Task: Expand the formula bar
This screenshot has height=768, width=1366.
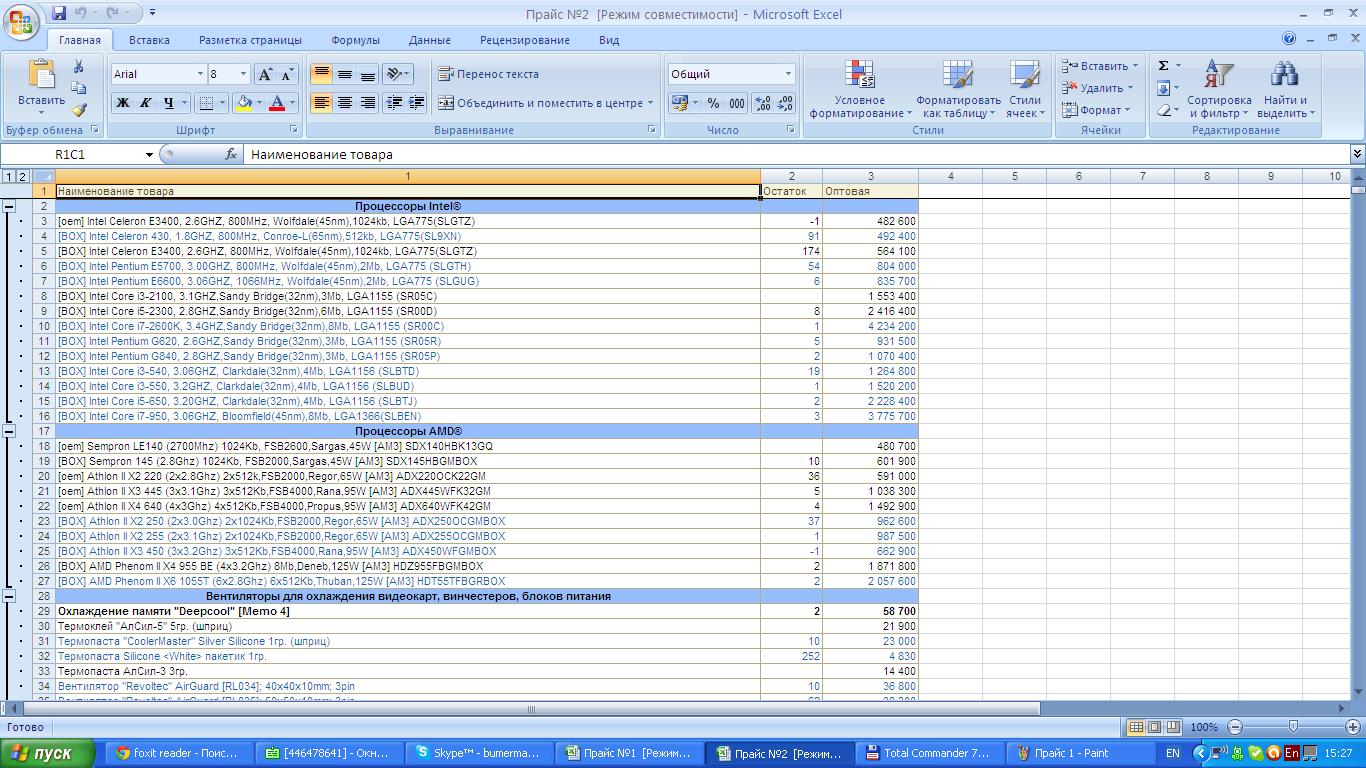Action: point(1357,154)
